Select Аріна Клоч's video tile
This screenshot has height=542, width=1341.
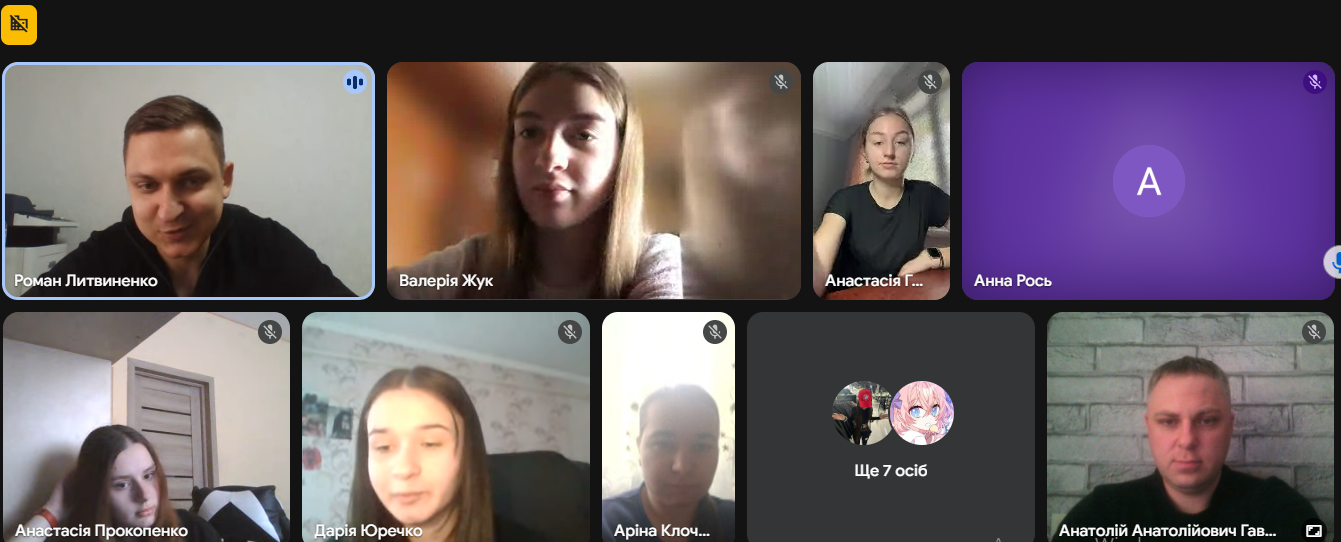668,427
